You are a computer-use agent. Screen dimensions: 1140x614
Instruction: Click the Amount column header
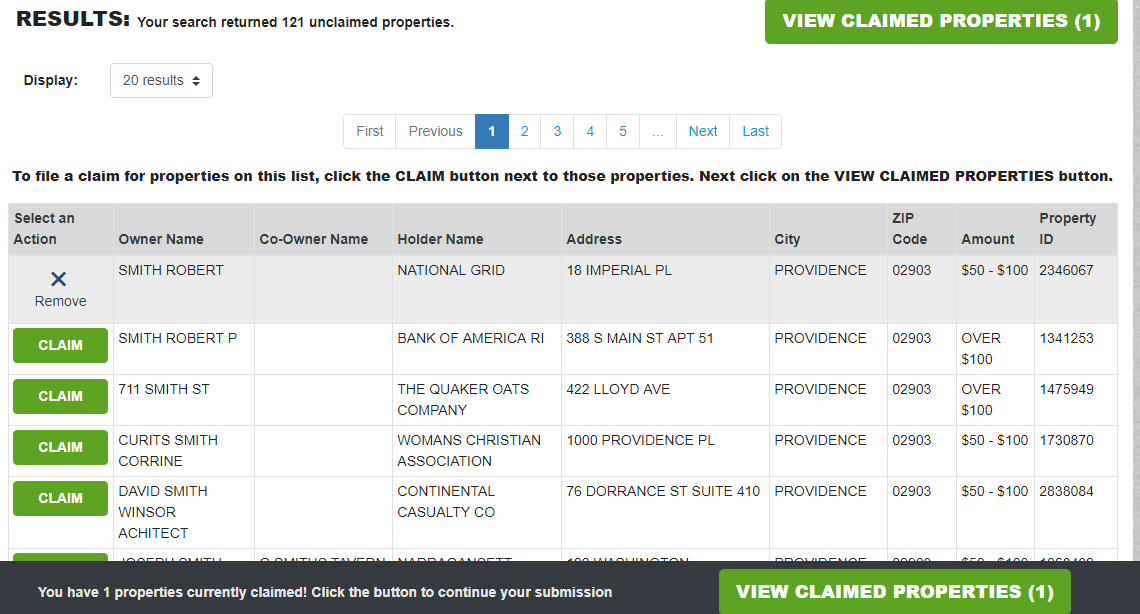pos(987,239)
